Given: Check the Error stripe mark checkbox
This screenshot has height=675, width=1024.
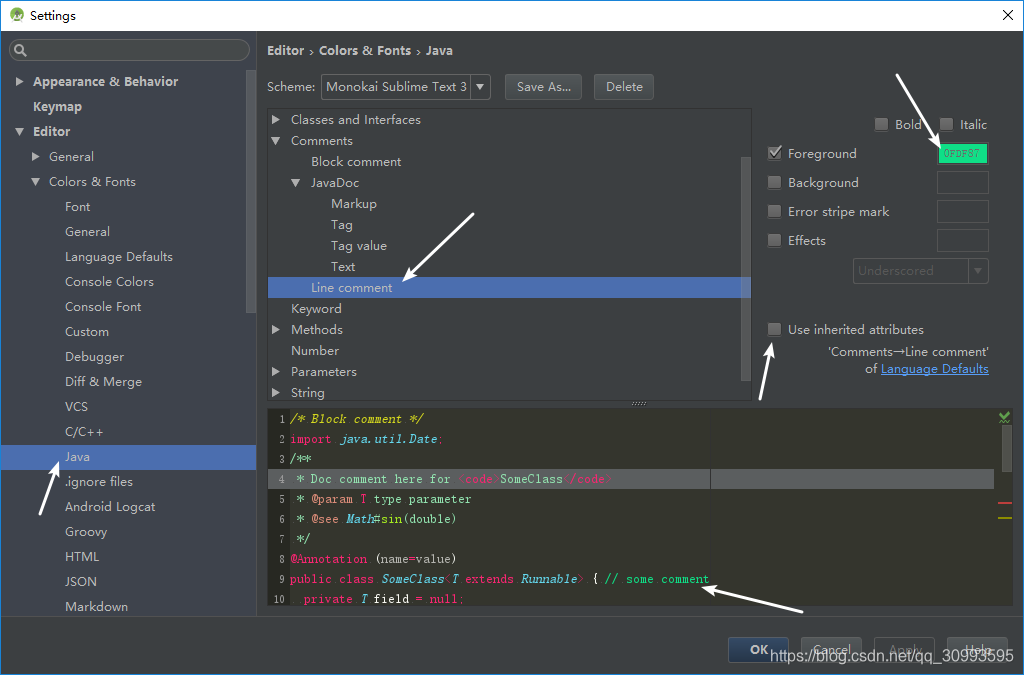Looking at the screenshot, I should point(775,211).
